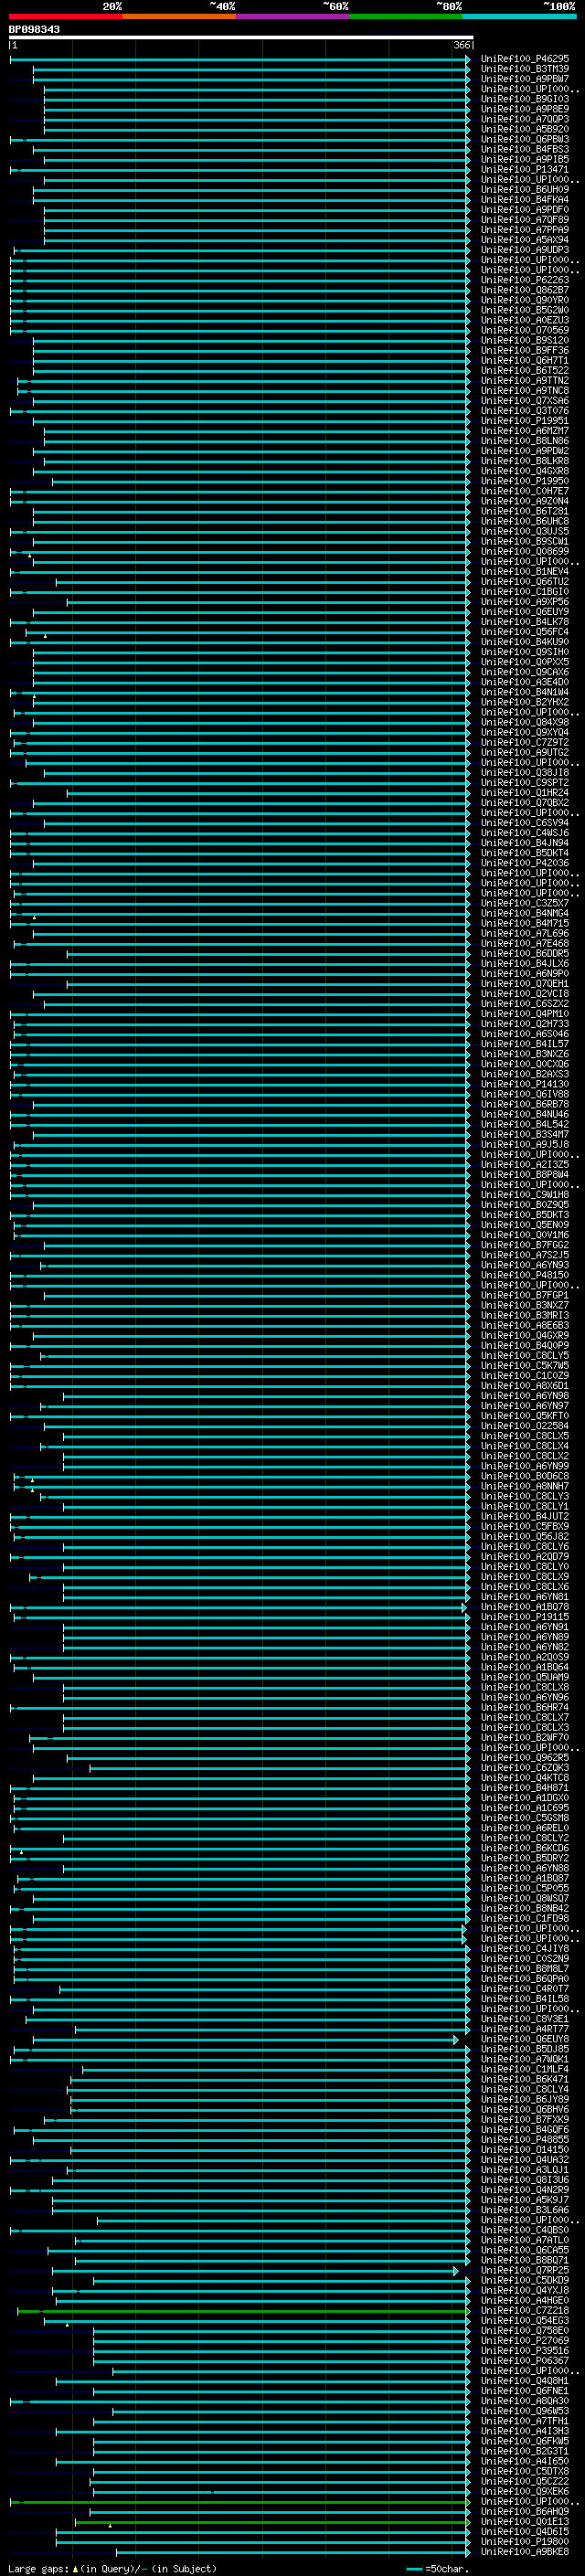The width and height of the screenshot is (585, 2576).
Task: Open hit UniRef100_B6UH09
Action: pyautogui.click(x=524, y=190)
